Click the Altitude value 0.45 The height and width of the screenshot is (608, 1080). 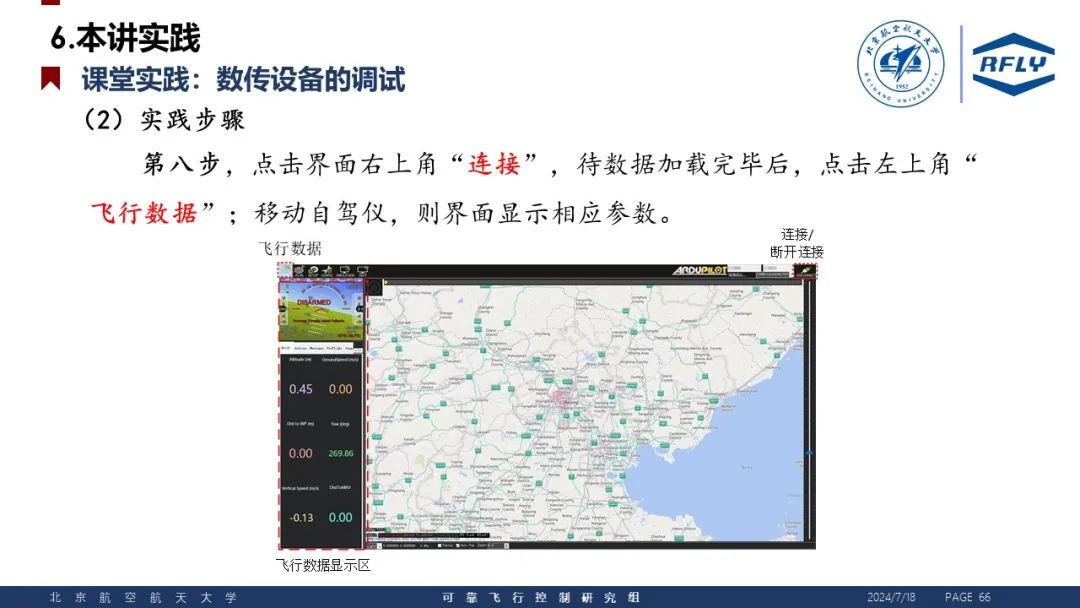point(300,389)
